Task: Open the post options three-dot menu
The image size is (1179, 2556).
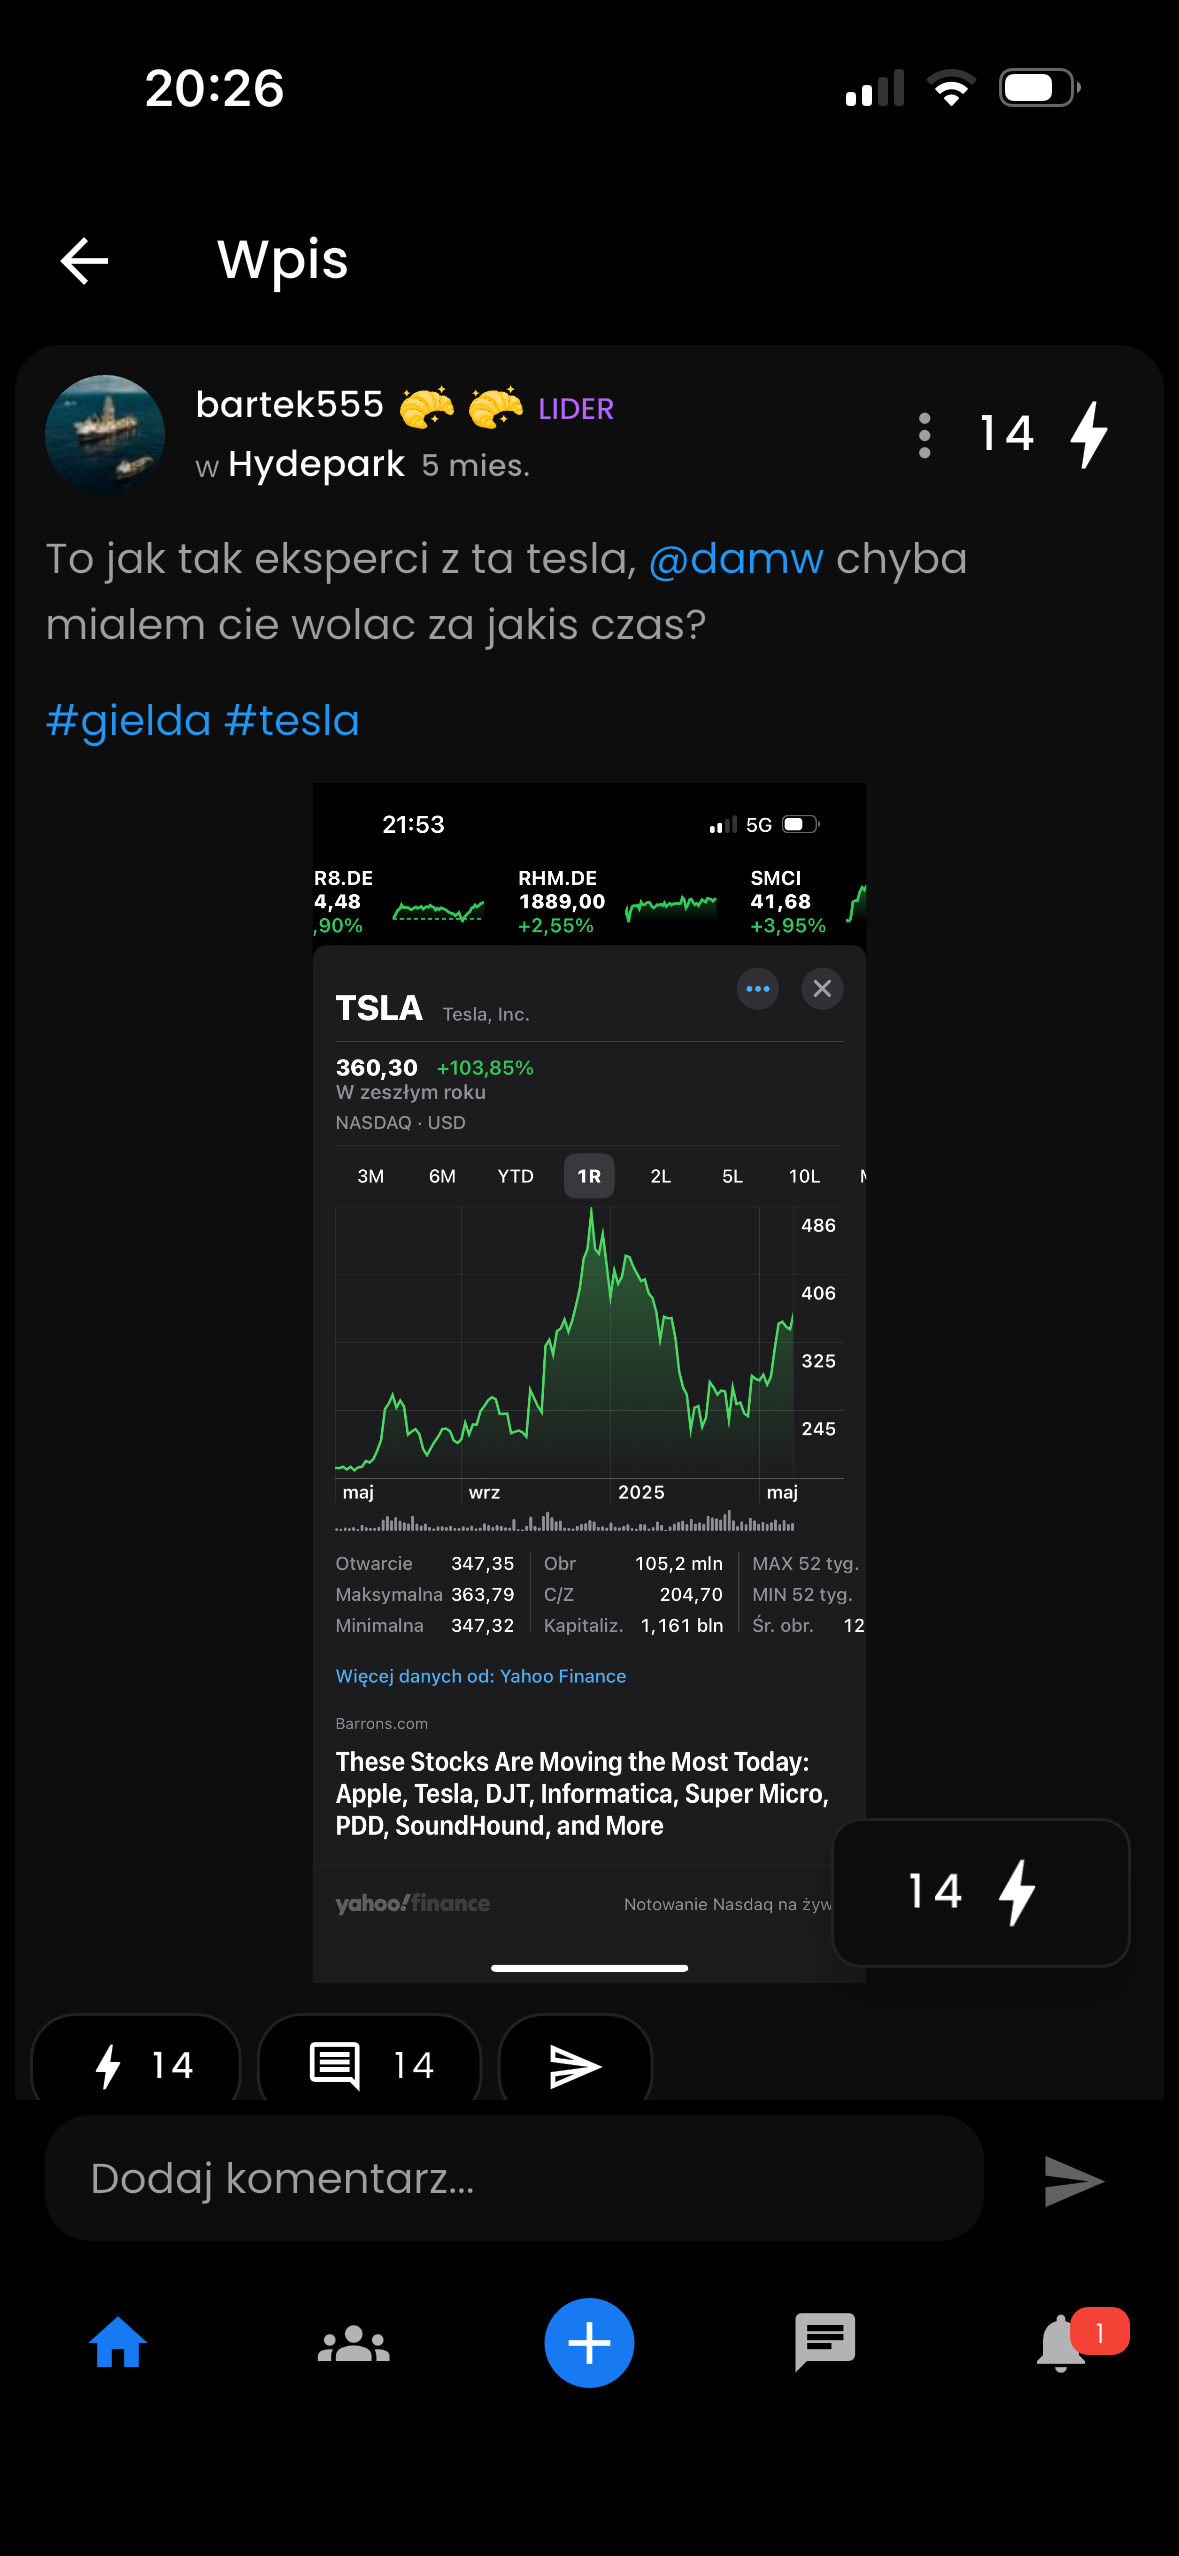Action: 924,435
